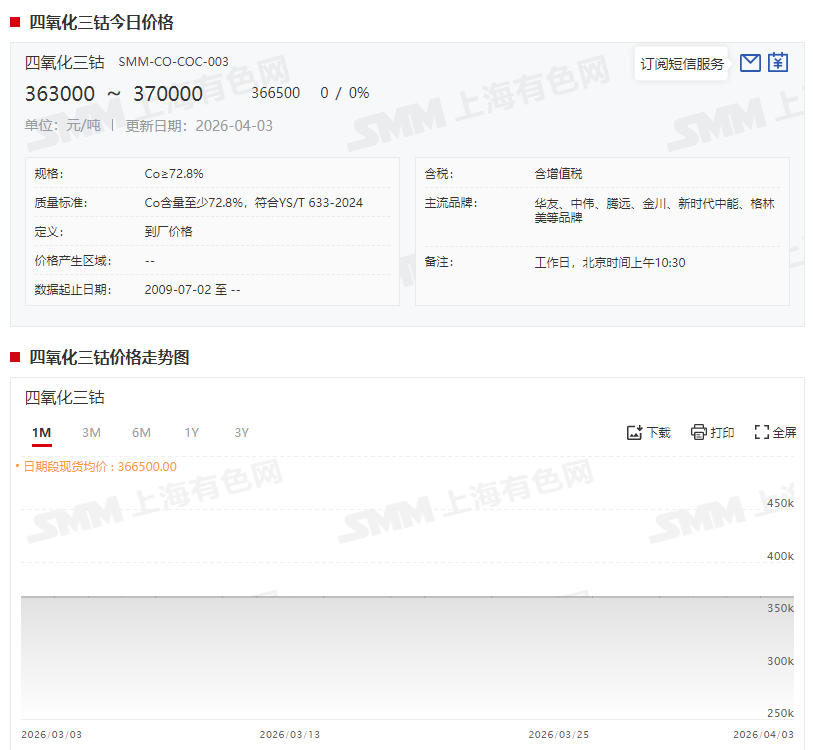Switch chart to 6M range
Viewport: 813px width, 750px height.
(x=141, y=432)
